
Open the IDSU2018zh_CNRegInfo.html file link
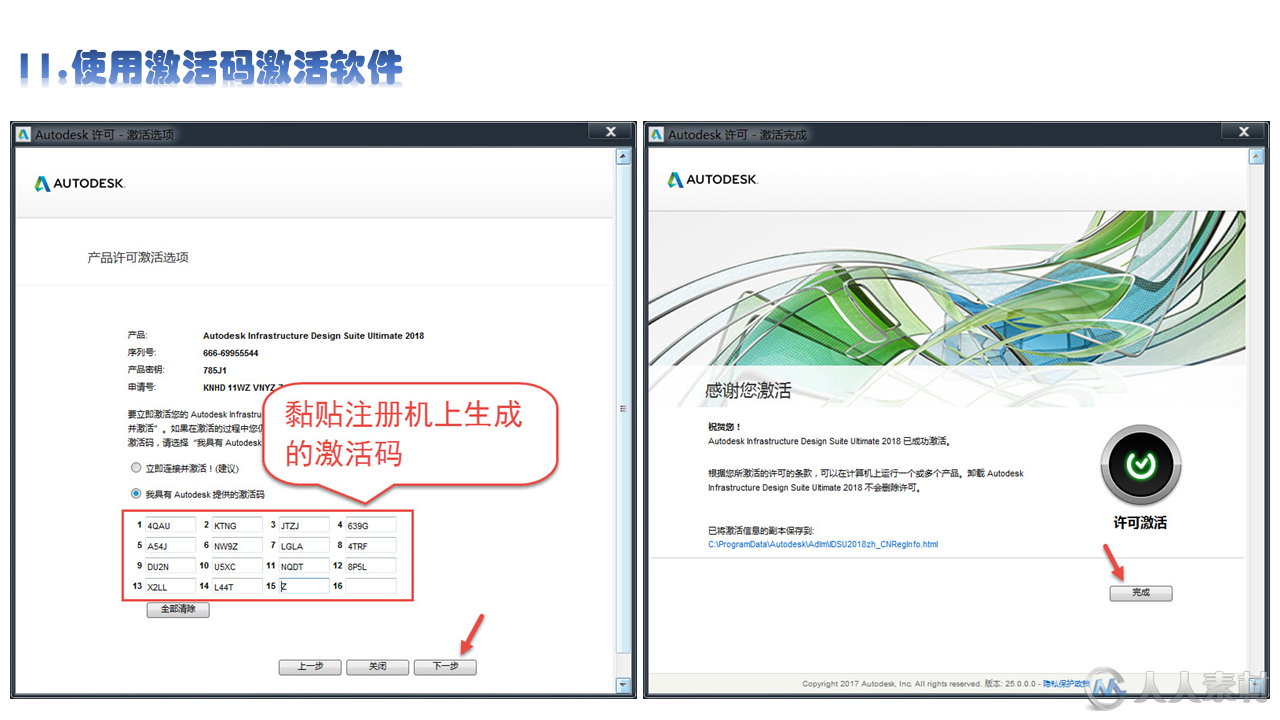pyautogui.click(x=823, y=544)
